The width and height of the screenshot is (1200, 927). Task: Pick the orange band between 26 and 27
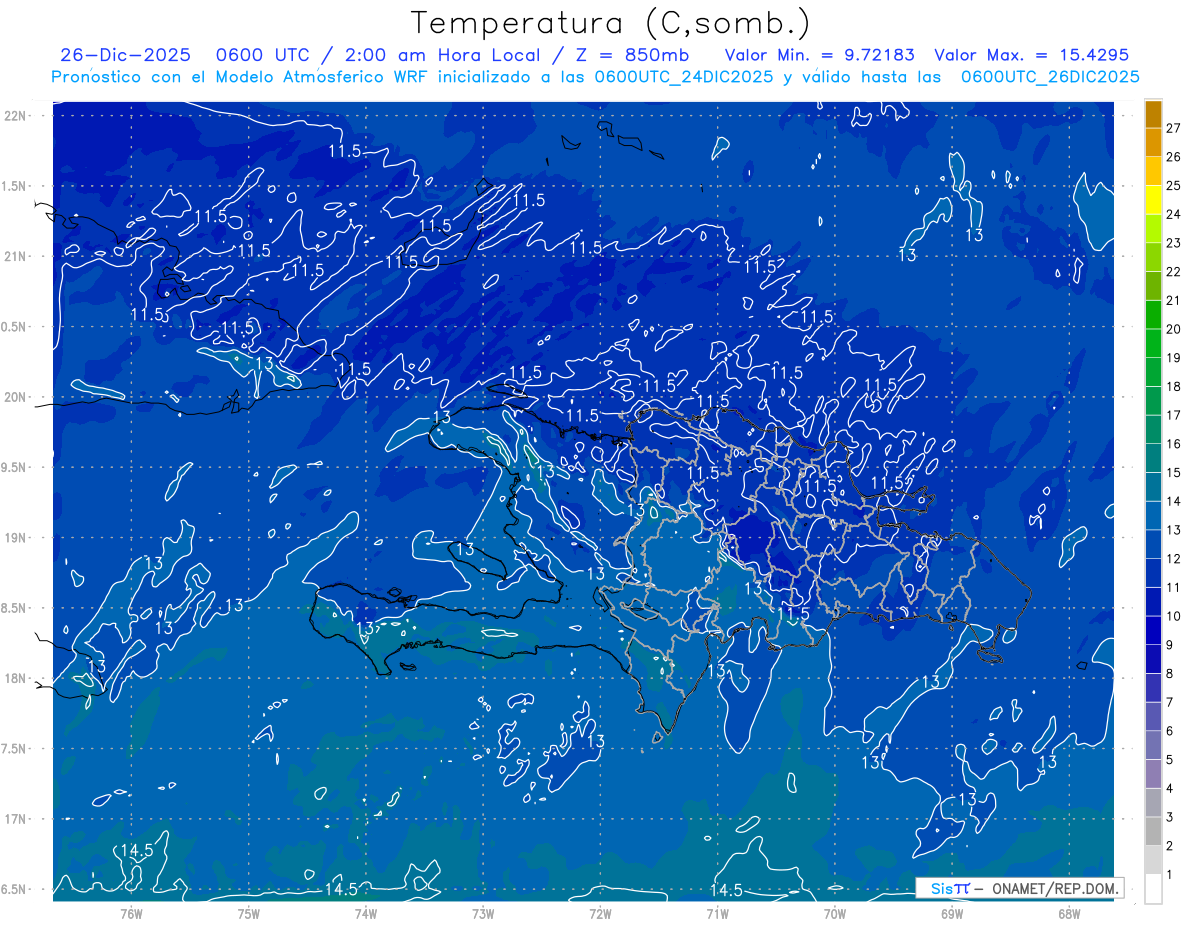(1153, 141)
